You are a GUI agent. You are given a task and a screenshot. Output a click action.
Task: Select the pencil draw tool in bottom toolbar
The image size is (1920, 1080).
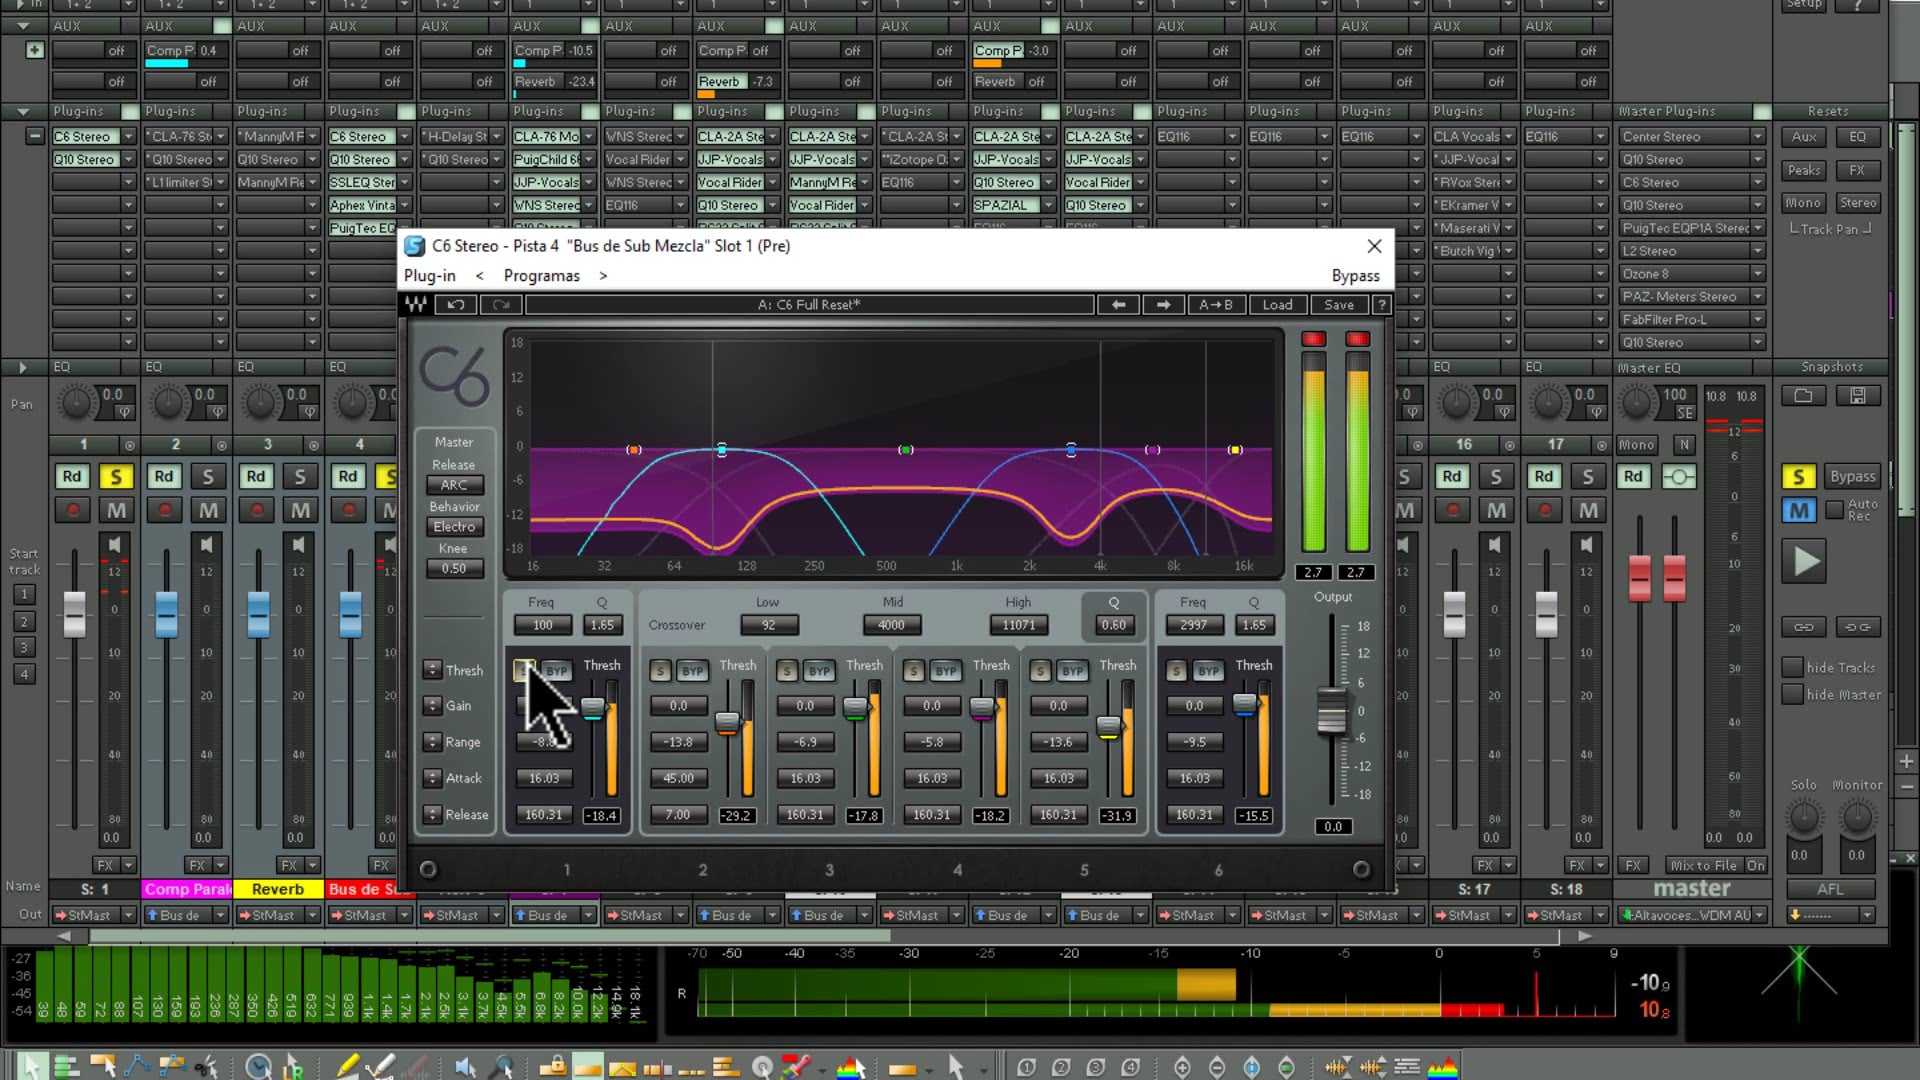click(347, 1067)
